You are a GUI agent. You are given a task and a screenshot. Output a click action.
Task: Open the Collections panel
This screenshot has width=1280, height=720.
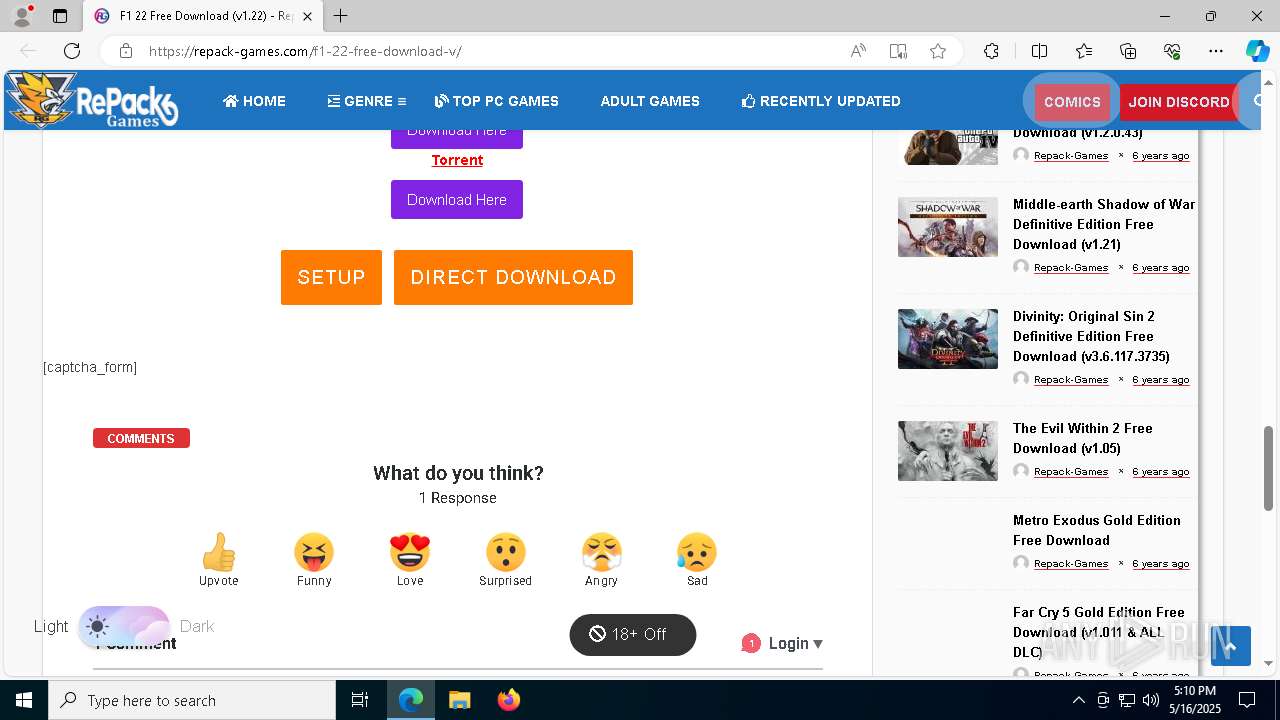click(x=1128, y=51)
